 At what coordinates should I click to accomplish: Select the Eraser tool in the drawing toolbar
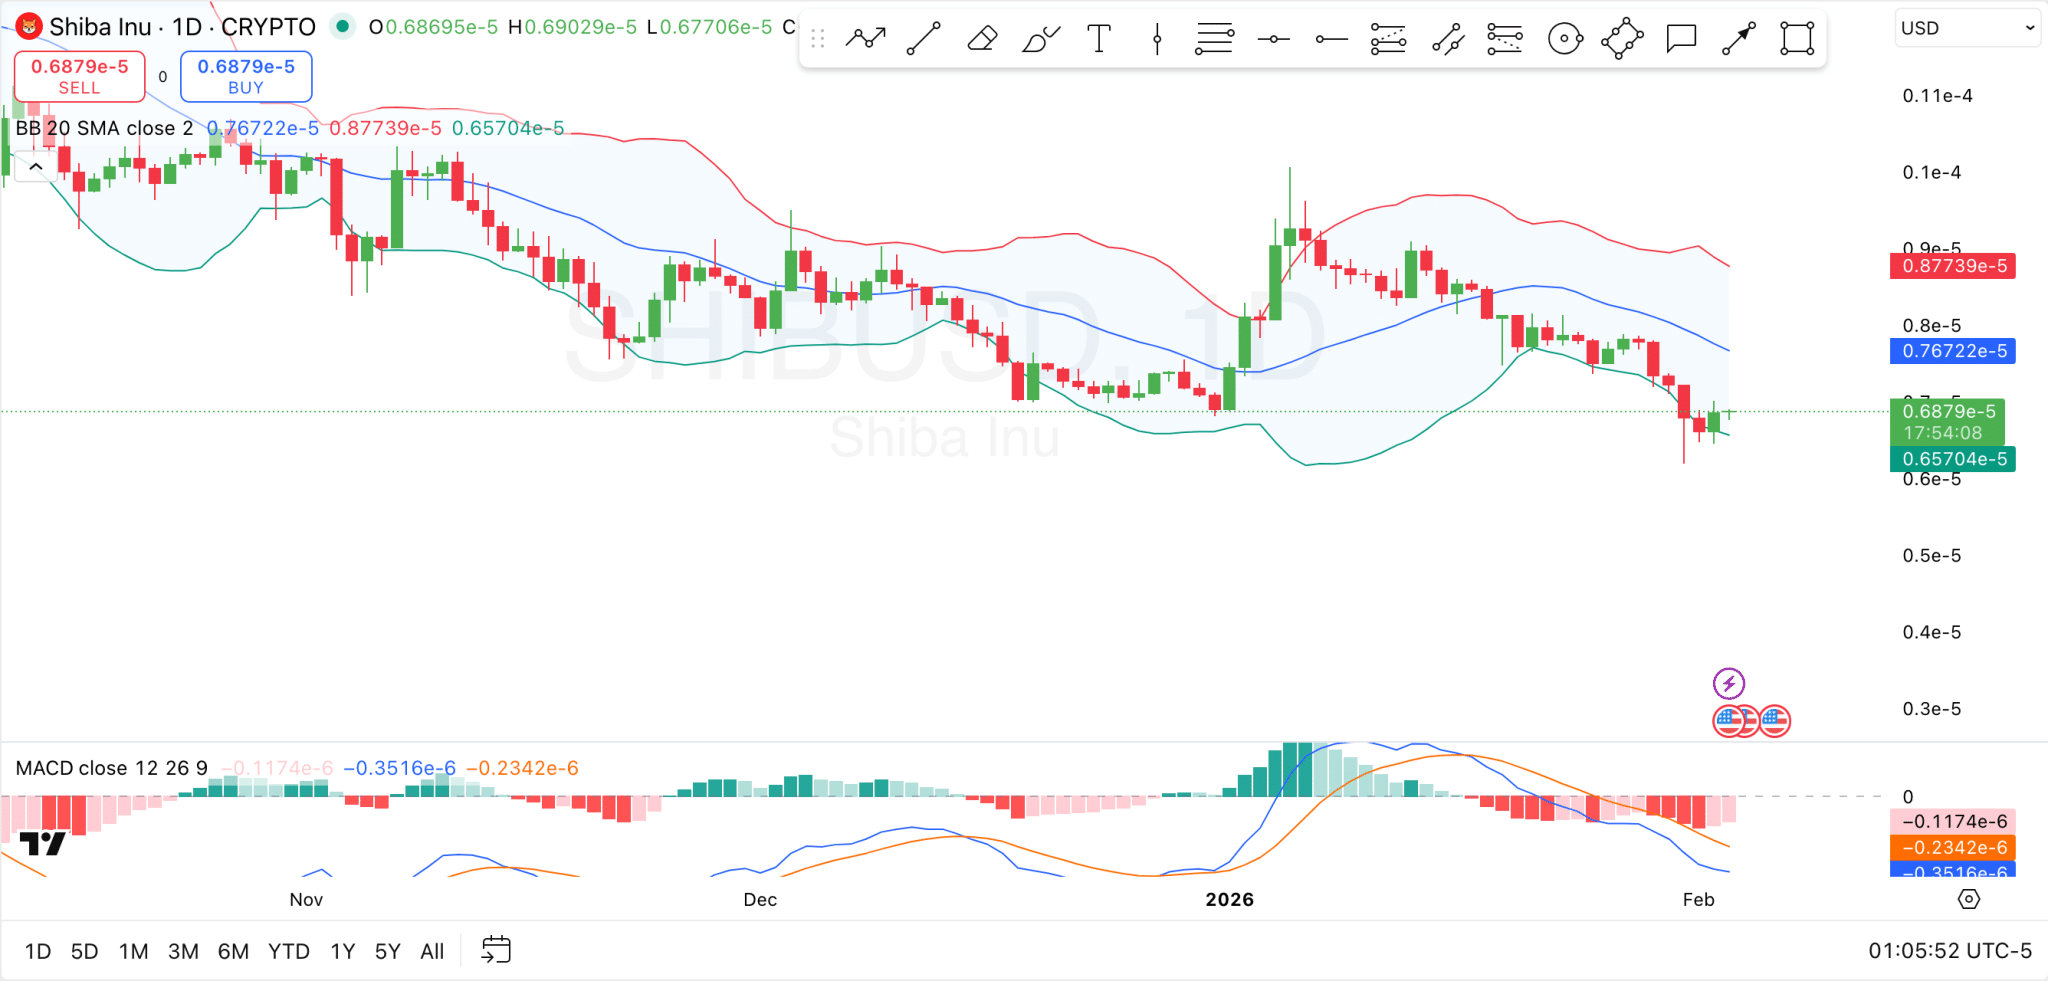pos(981,37)
